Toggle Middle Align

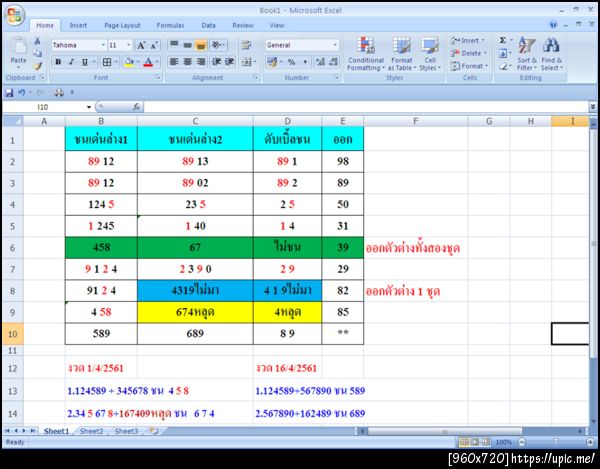click(188, 45)
